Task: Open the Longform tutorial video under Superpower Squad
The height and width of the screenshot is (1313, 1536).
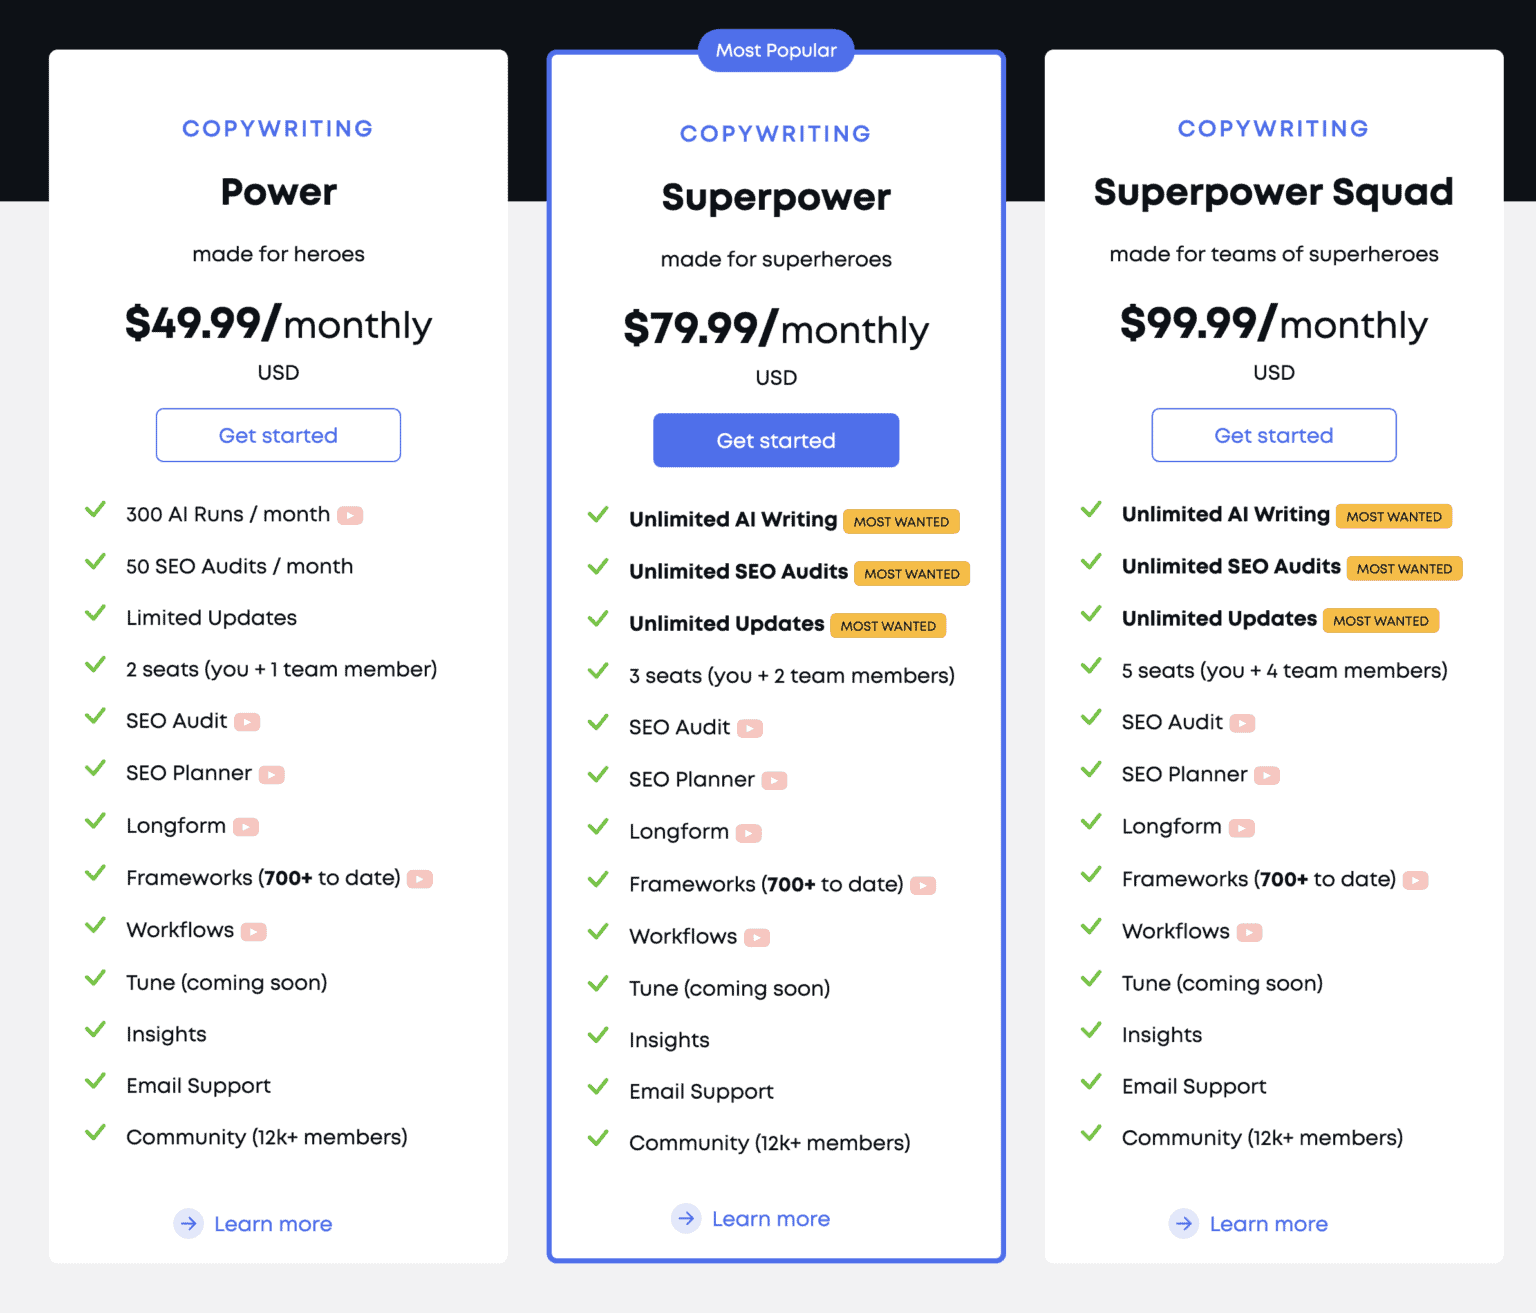Action: tap(1243, 827)
